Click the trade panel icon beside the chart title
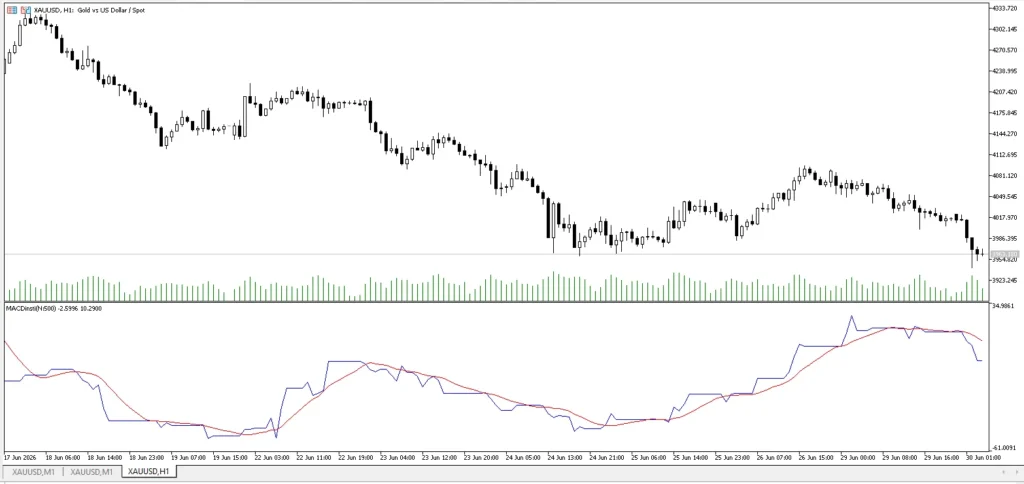Viewport: 1024px width, 484px height. [x=25, y=10]
